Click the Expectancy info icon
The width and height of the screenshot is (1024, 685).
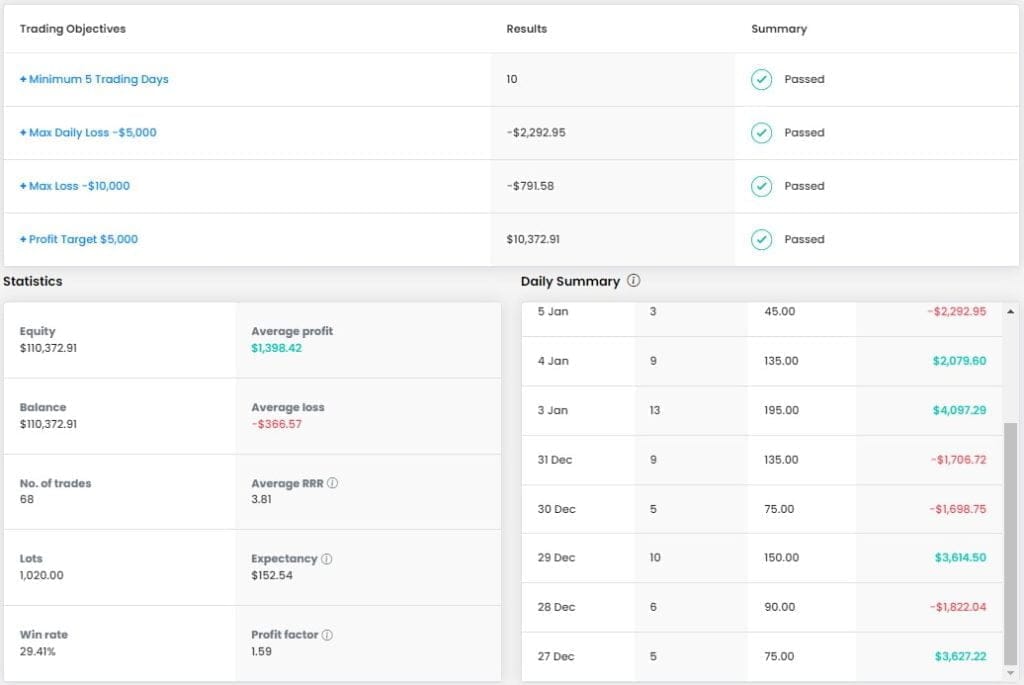tap(327, 559)
